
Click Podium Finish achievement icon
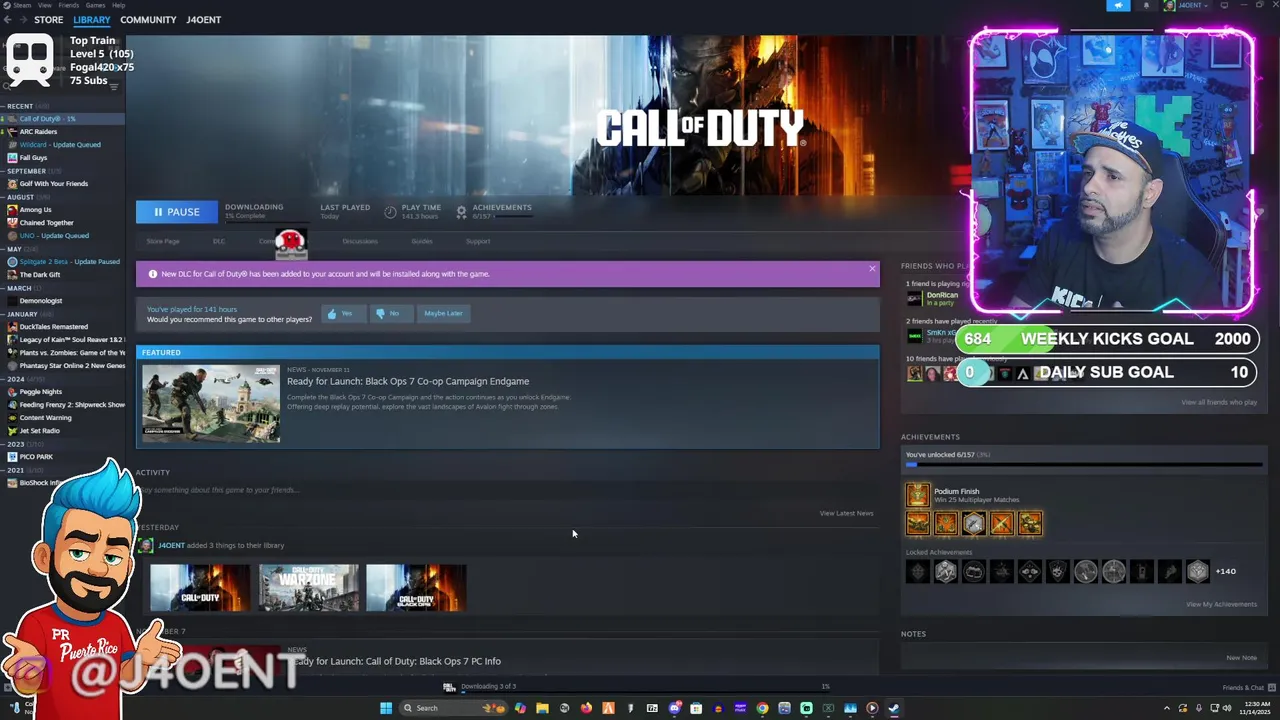[x=917, y=495]
